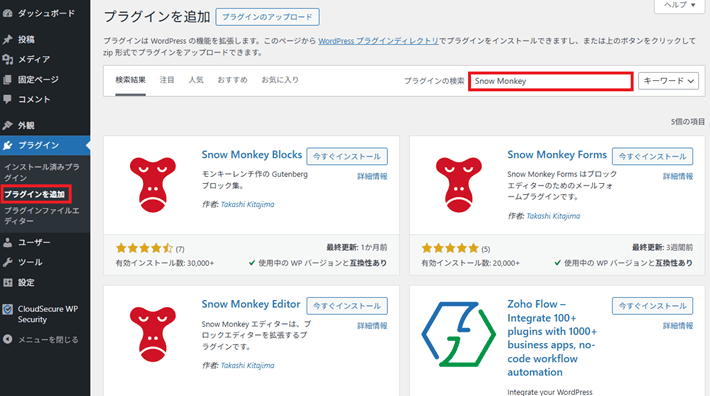Click the star rating of Snow Monkey Forms
710x396 pixels.
point(450,248)
